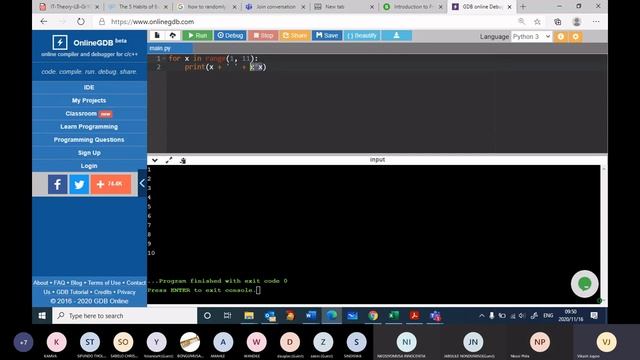640x360 pixels.
Task: Click the orange plus share counter
Action: point(111,184)
